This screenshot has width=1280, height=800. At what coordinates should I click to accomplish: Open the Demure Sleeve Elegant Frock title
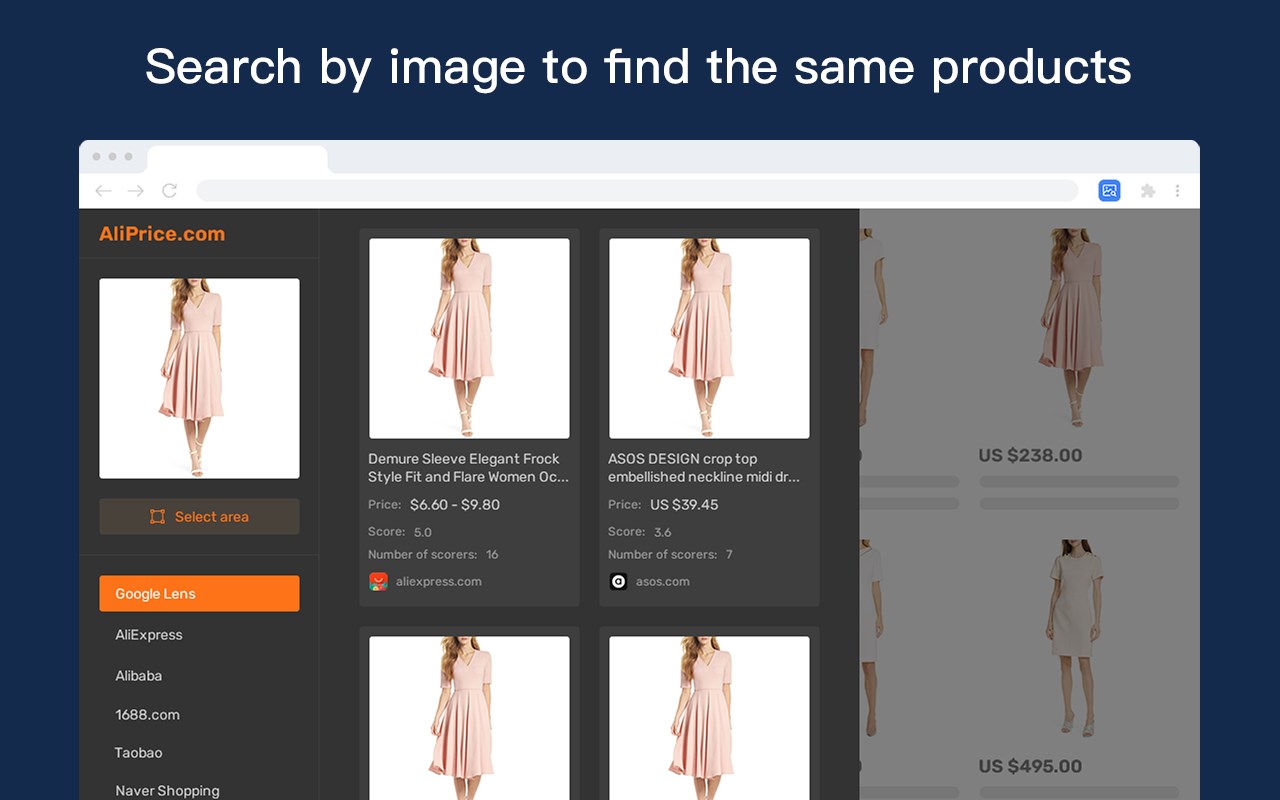click(468, 468)
